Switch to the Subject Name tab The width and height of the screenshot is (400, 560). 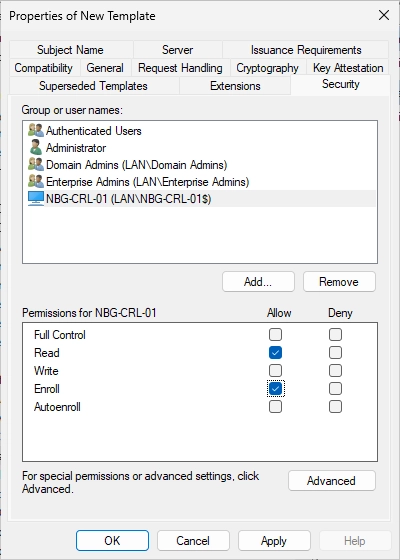click(71, 50)
